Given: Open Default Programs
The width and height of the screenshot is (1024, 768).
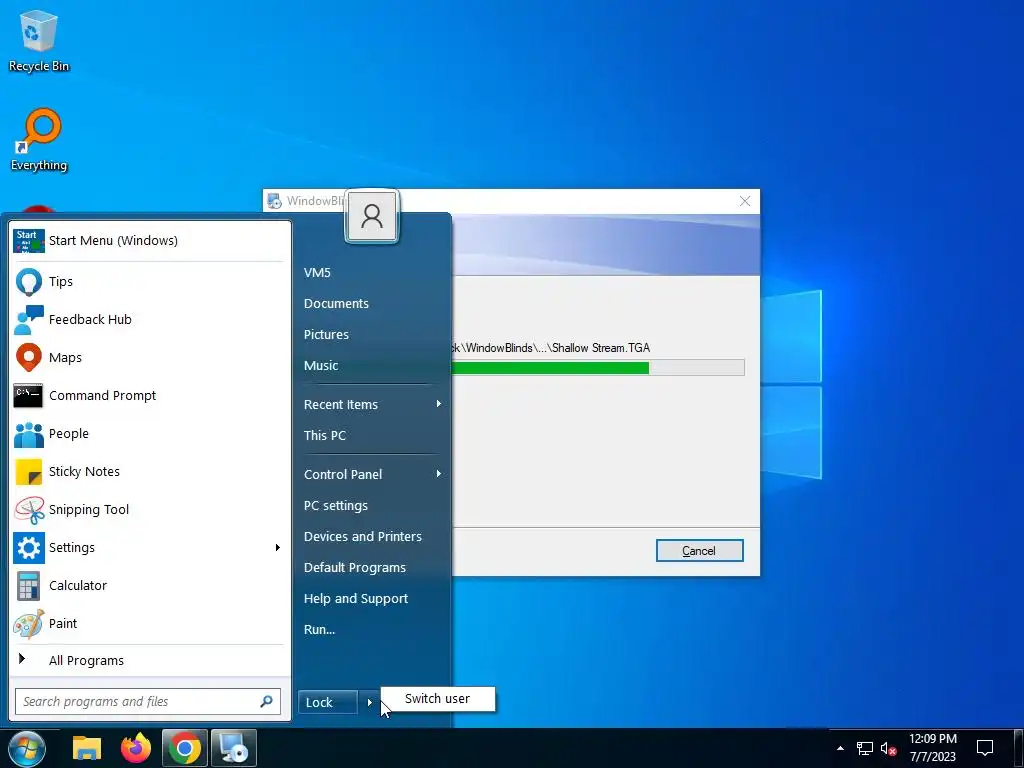Looking at the screenshot, I should (x=355, y=568).
